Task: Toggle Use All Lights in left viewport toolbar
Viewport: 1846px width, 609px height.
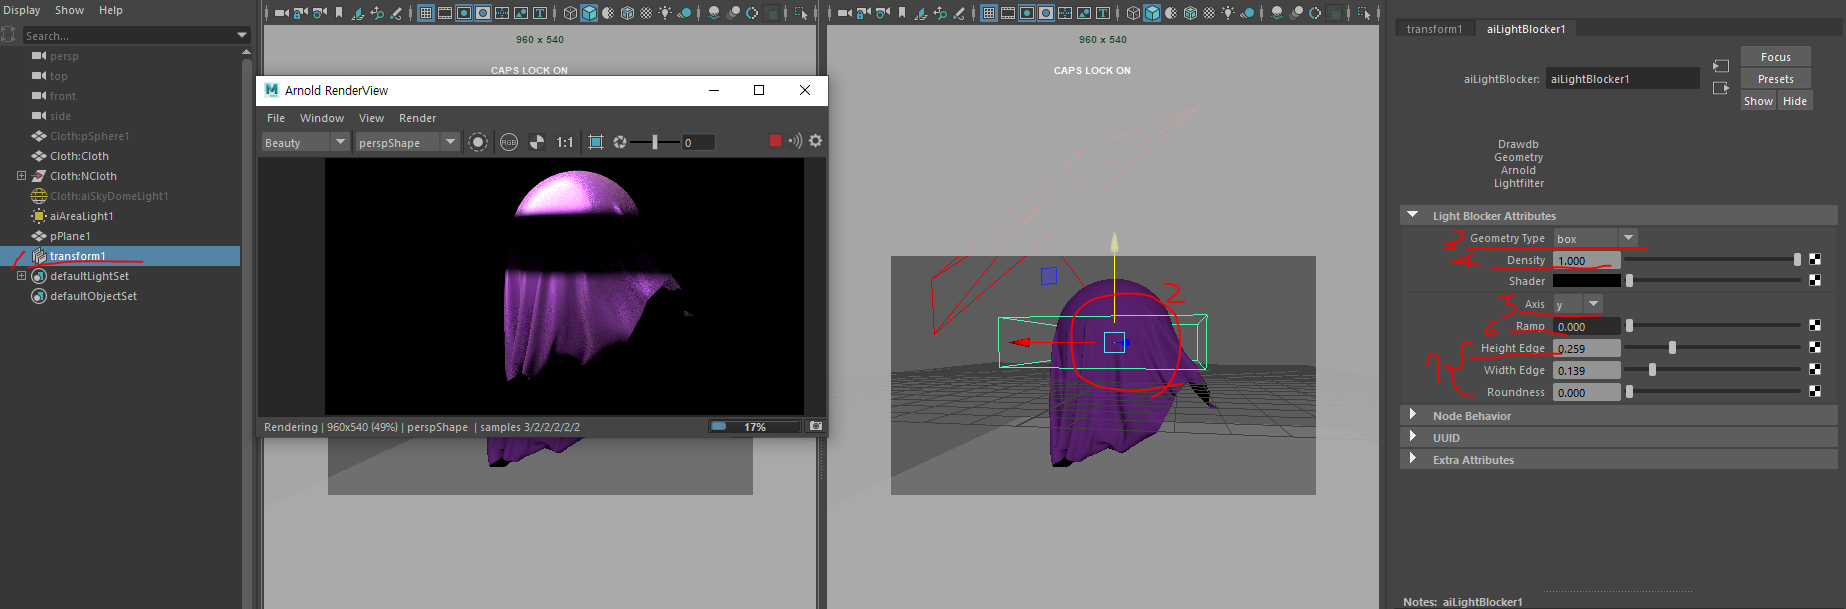Action: (x=665, y=13)
